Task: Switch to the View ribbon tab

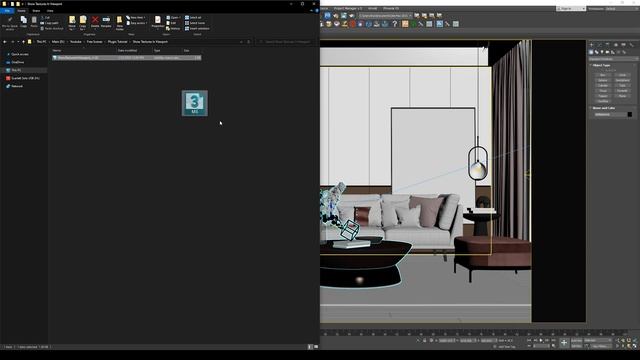Action: (x=50, y=11)
